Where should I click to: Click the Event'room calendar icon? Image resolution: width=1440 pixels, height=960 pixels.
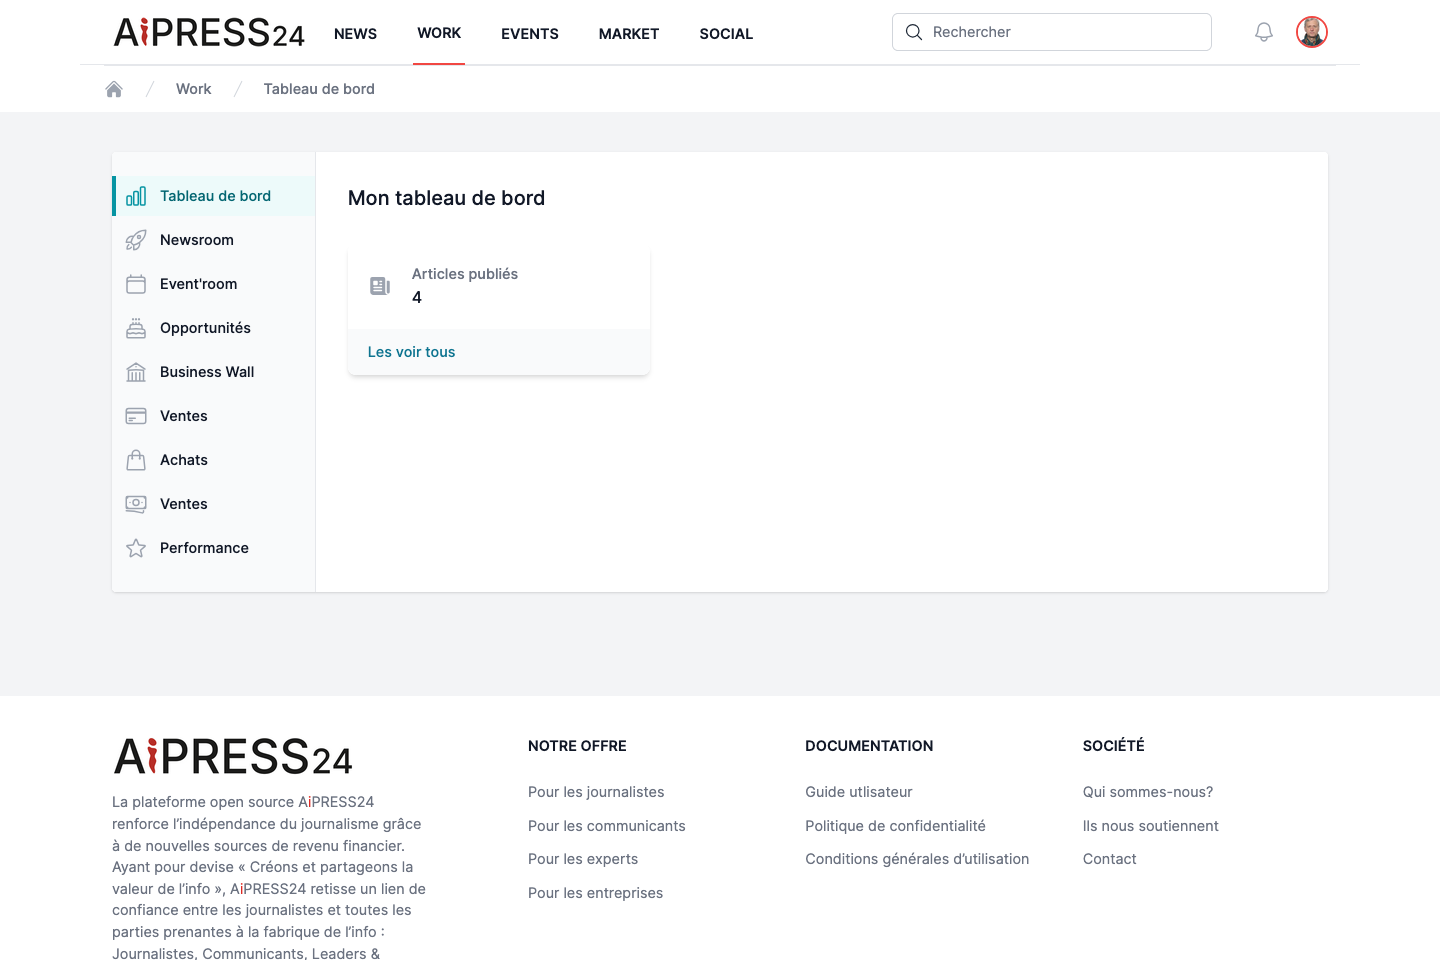136,284
